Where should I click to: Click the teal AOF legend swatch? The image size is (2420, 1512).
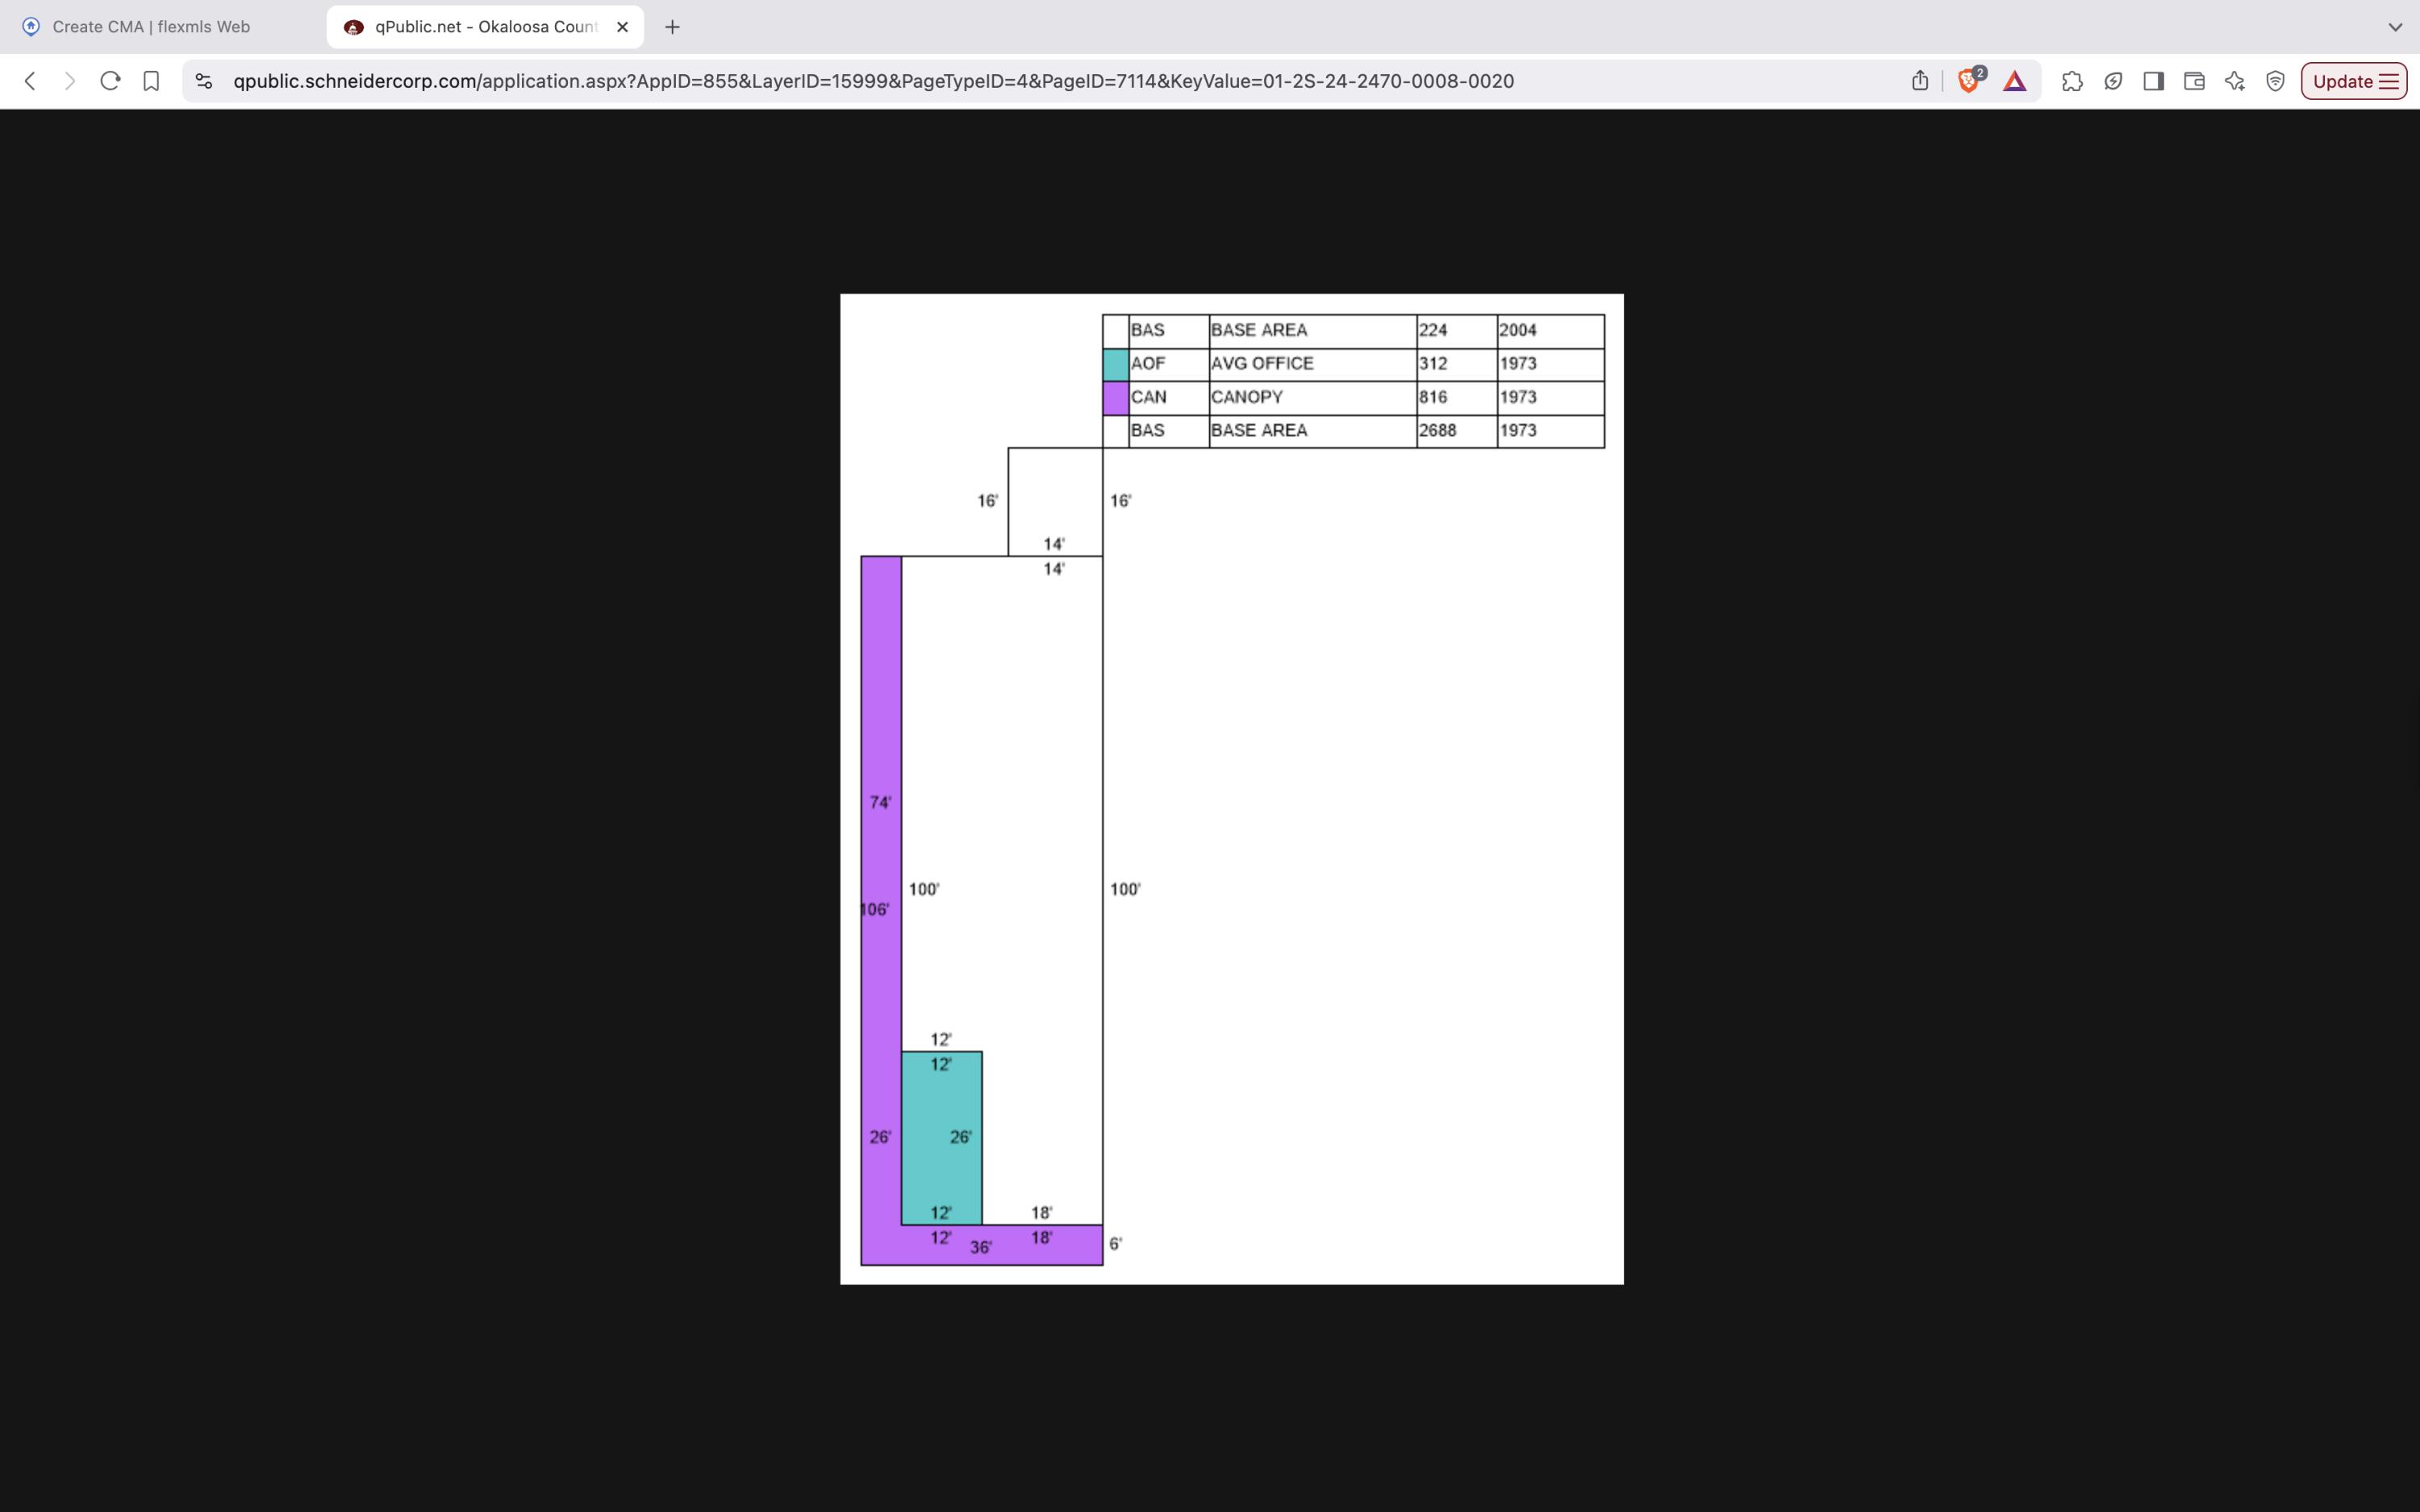(1115, 364)
